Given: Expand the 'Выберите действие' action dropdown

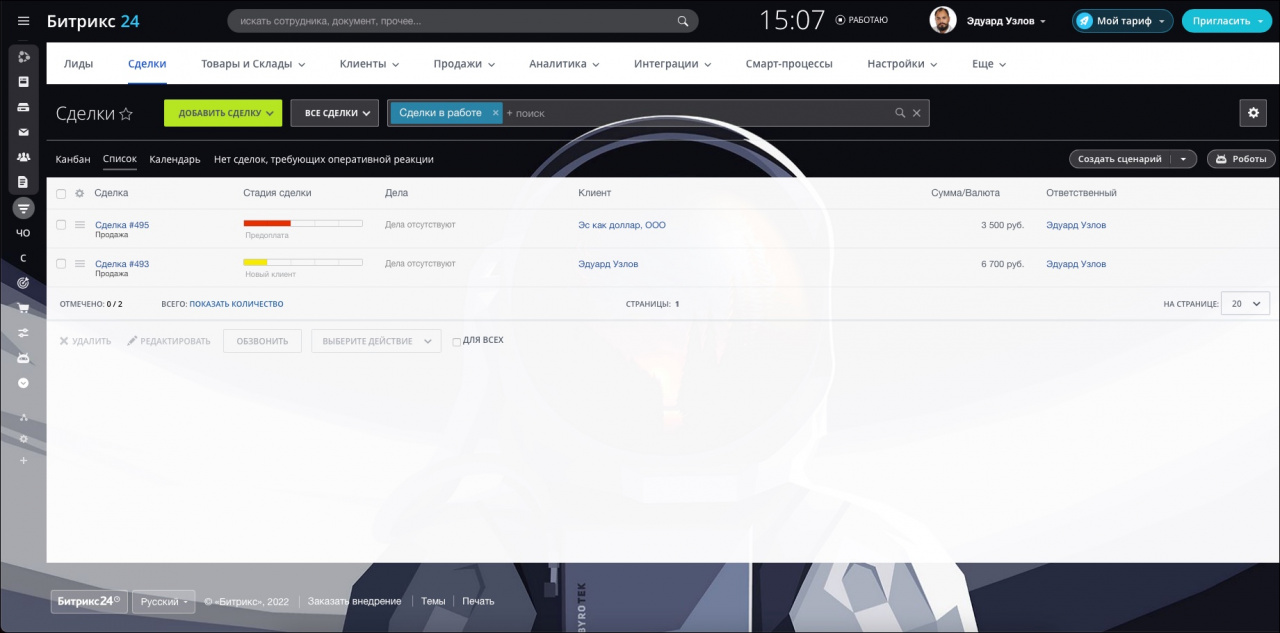Looking at the screenshot, I should (375, 341).
